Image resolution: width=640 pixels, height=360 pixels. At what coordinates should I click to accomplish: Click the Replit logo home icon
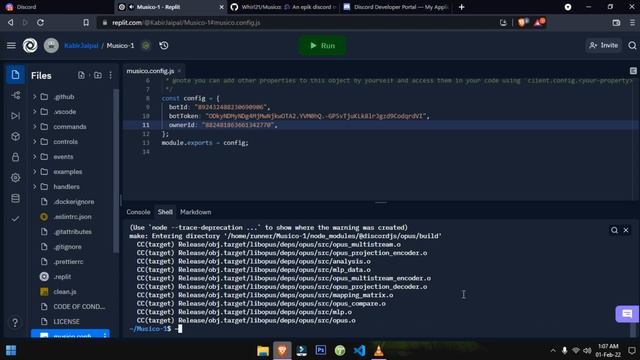tap(30, 45)
